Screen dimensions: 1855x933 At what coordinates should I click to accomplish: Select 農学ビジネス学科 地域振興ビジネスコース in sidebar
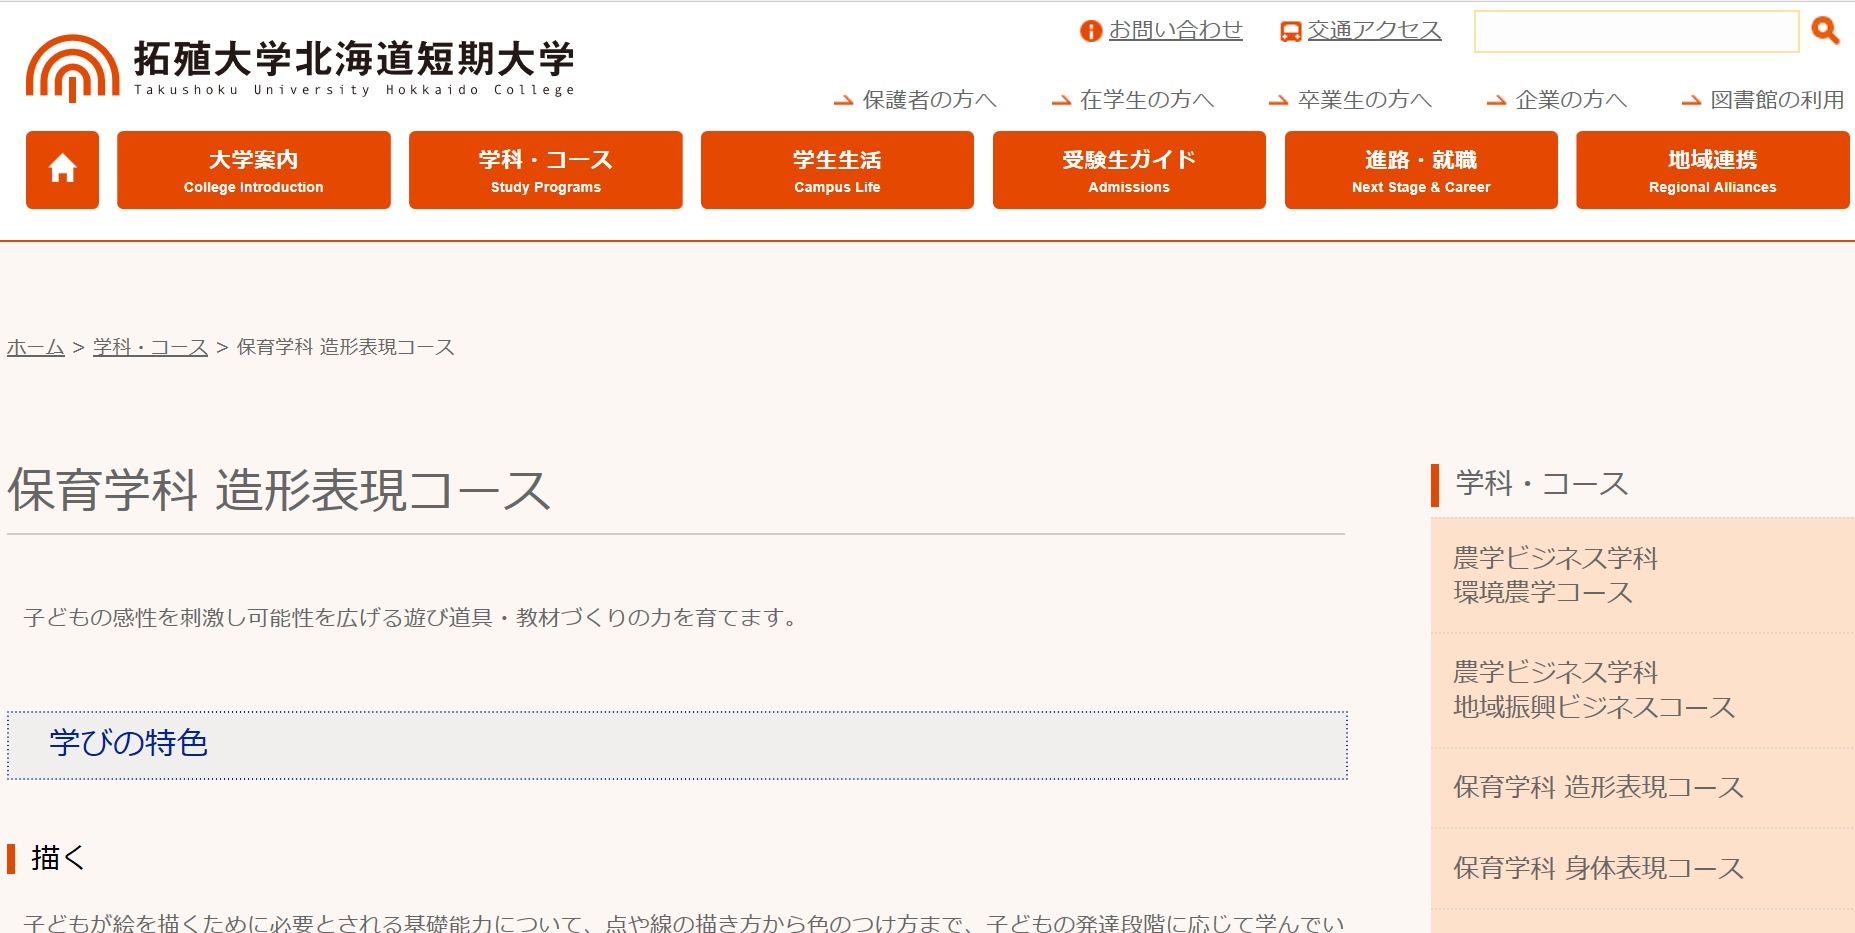tap(1643, 691)
